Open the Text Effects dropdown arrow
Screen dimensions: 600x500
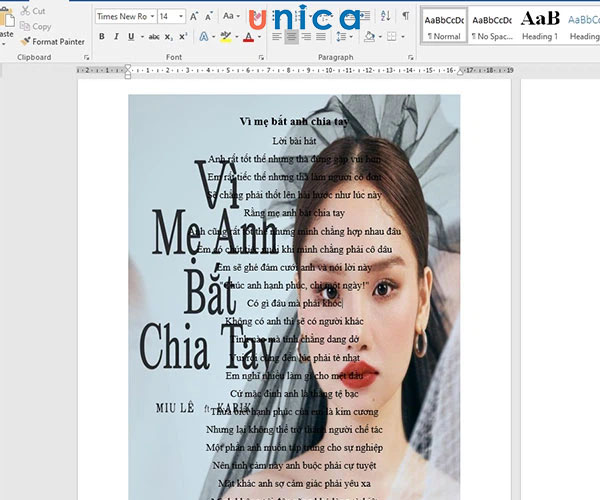(x=214, y=37)
